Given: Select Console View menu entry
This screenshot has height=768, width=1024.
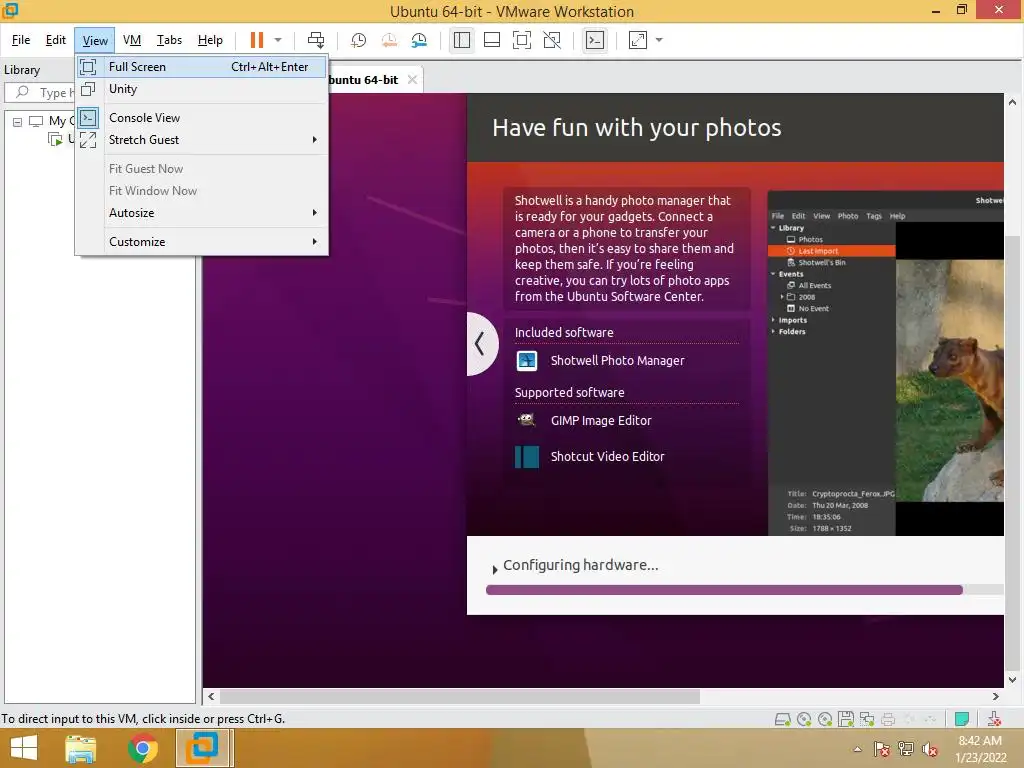Looking at the screenshot, I should click(202, 118).
